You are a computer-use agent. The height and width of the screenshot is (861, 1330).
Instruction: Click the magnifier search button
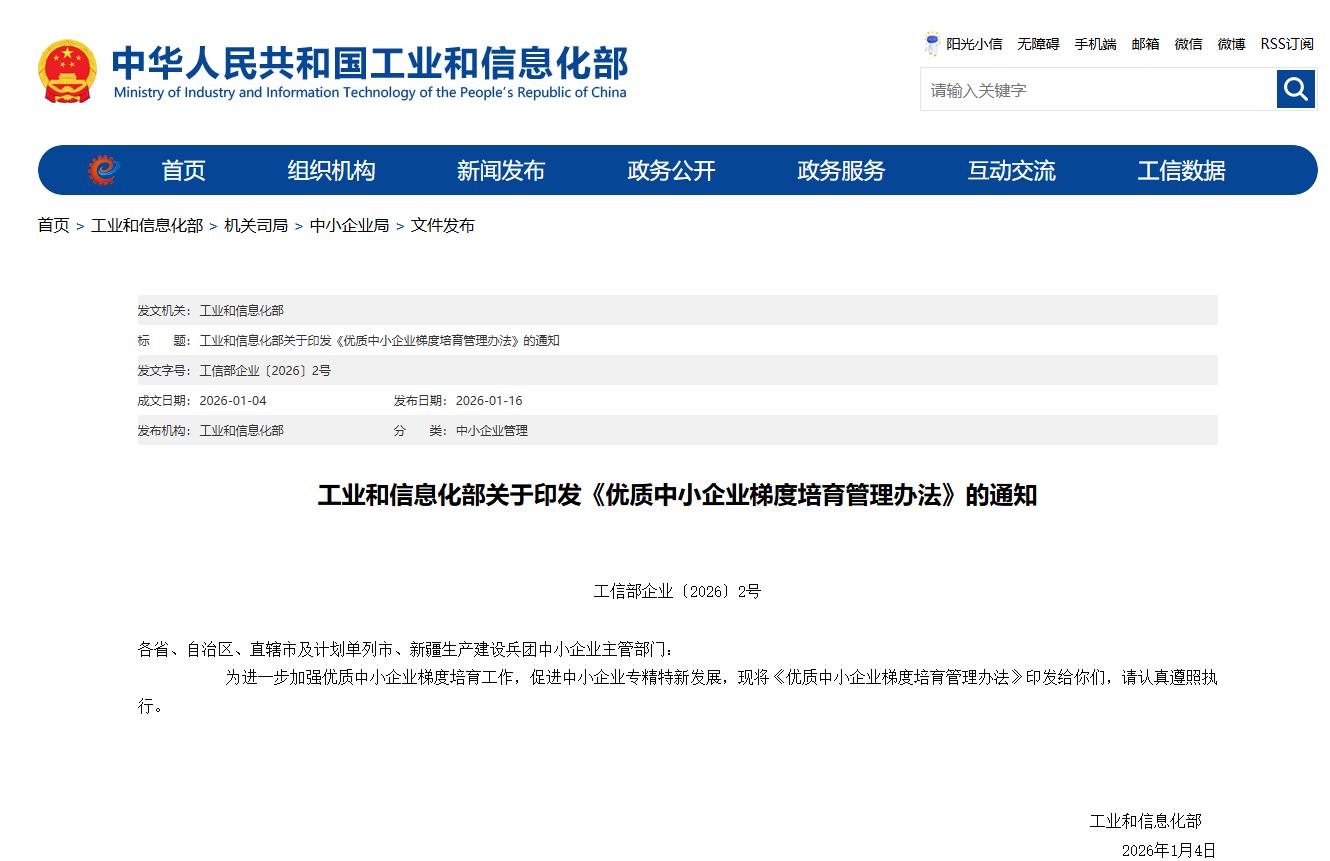[x=1295, y=90]
